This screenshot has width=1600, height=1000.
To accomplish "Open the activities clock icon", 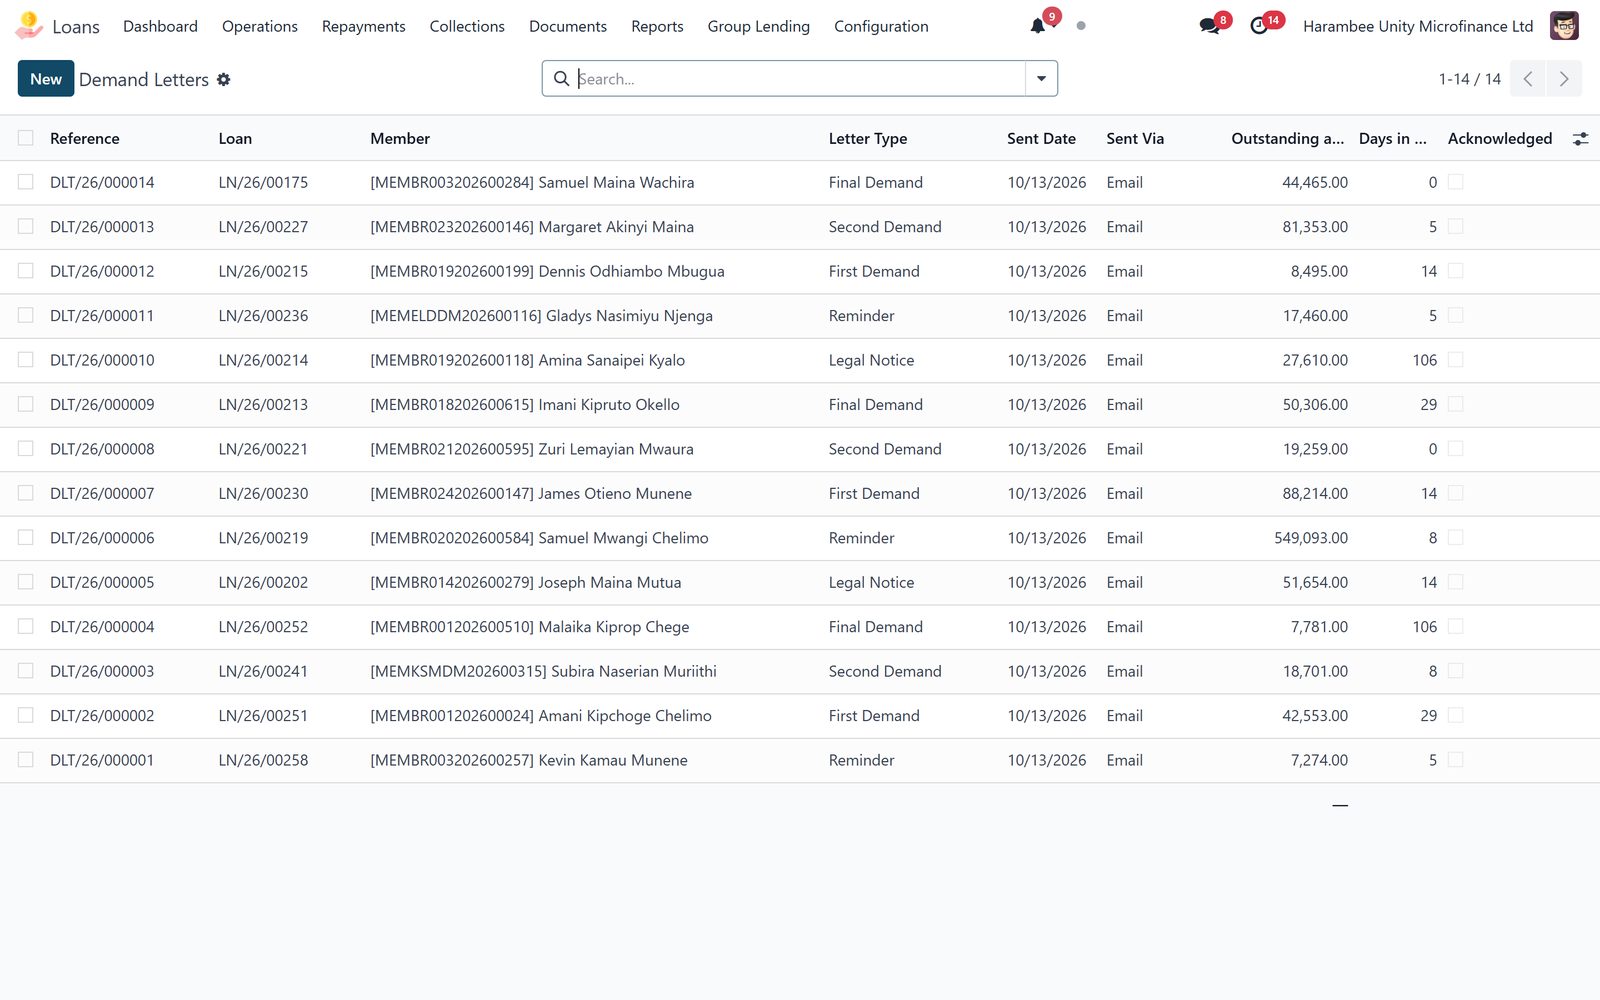I will (1259, 26).
